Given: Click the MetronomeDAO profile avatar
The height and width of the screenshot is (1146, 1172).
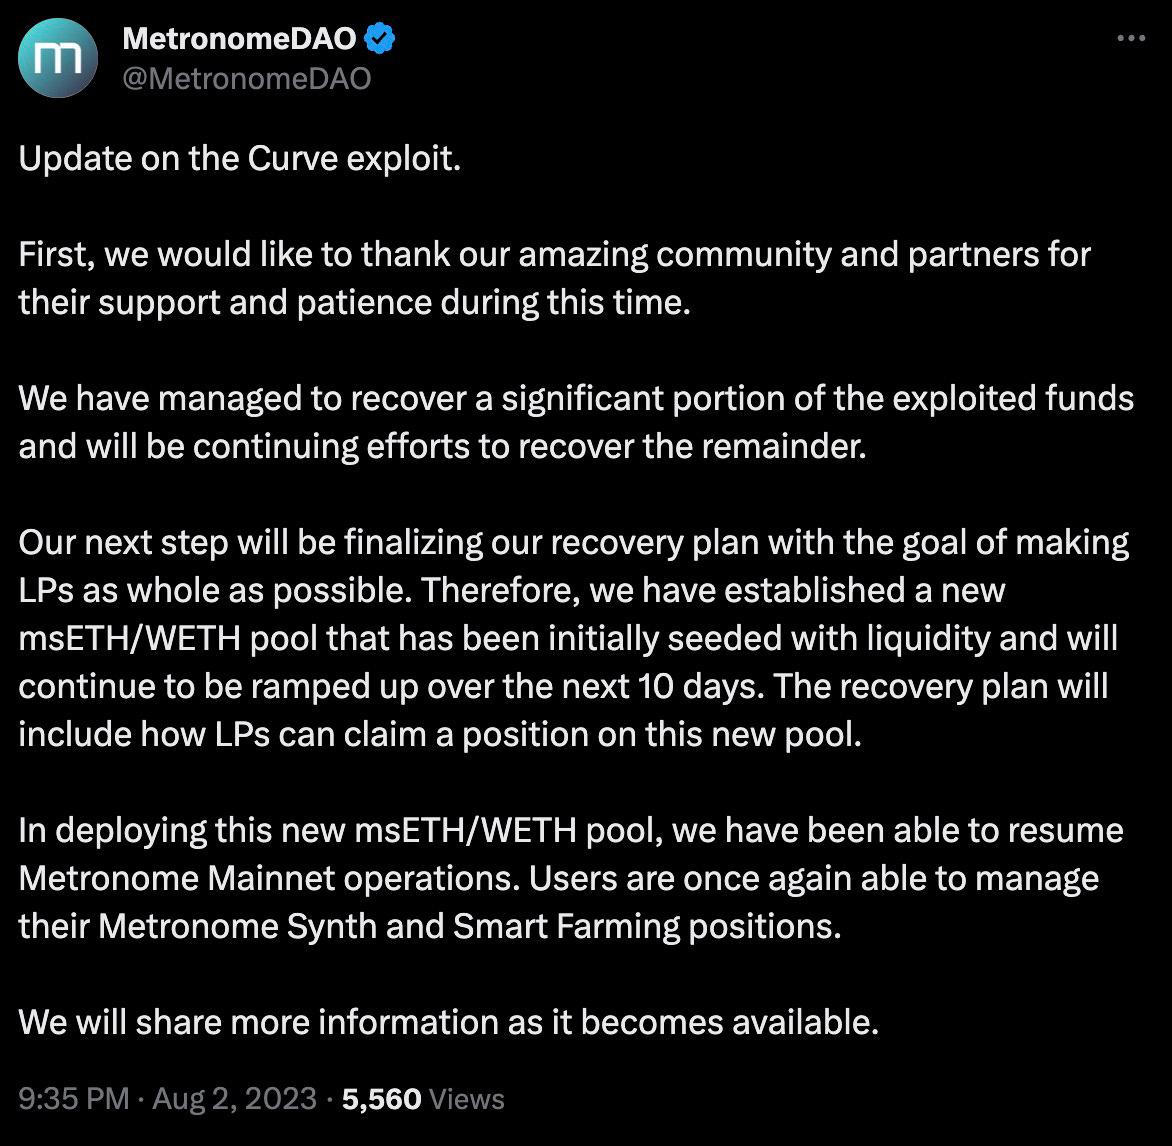Looking at the screenshot, I should 58,58.
